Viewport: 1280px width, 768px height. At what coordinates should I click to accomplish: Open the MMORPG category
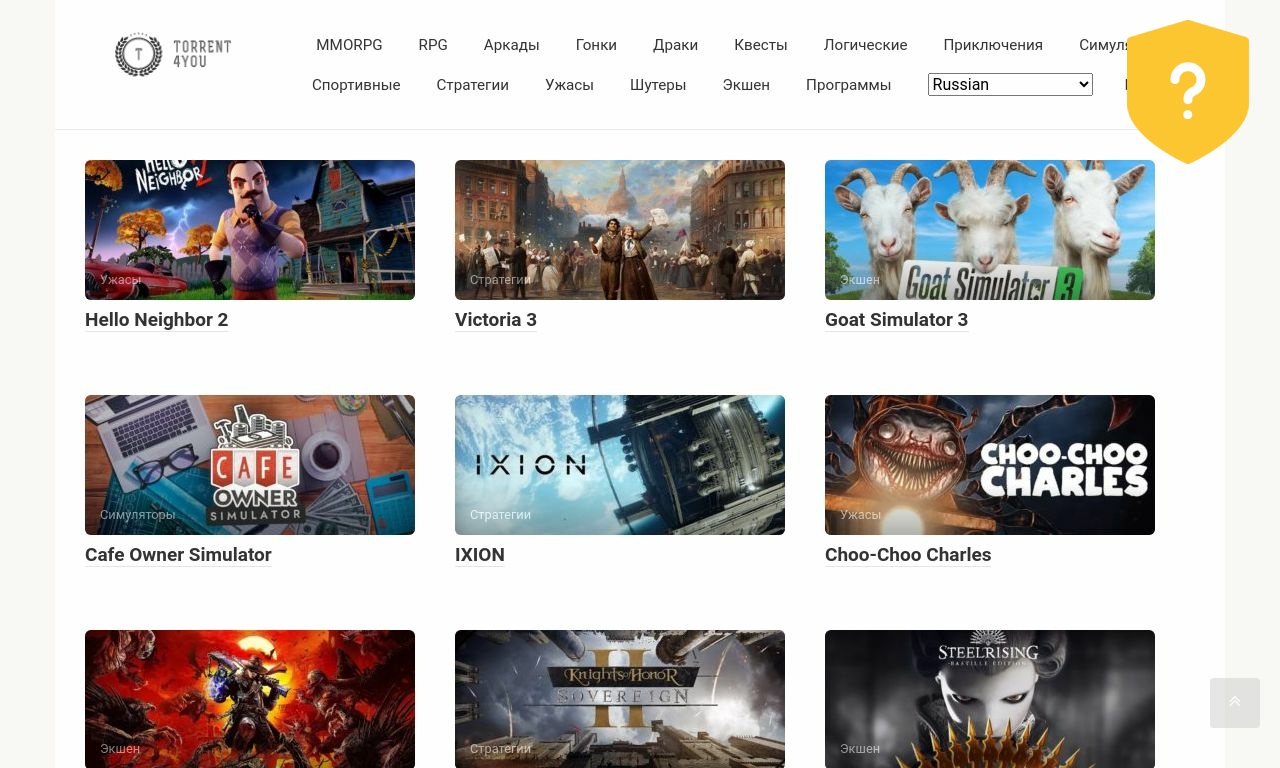pyautogui.click(x=349, y=45)
